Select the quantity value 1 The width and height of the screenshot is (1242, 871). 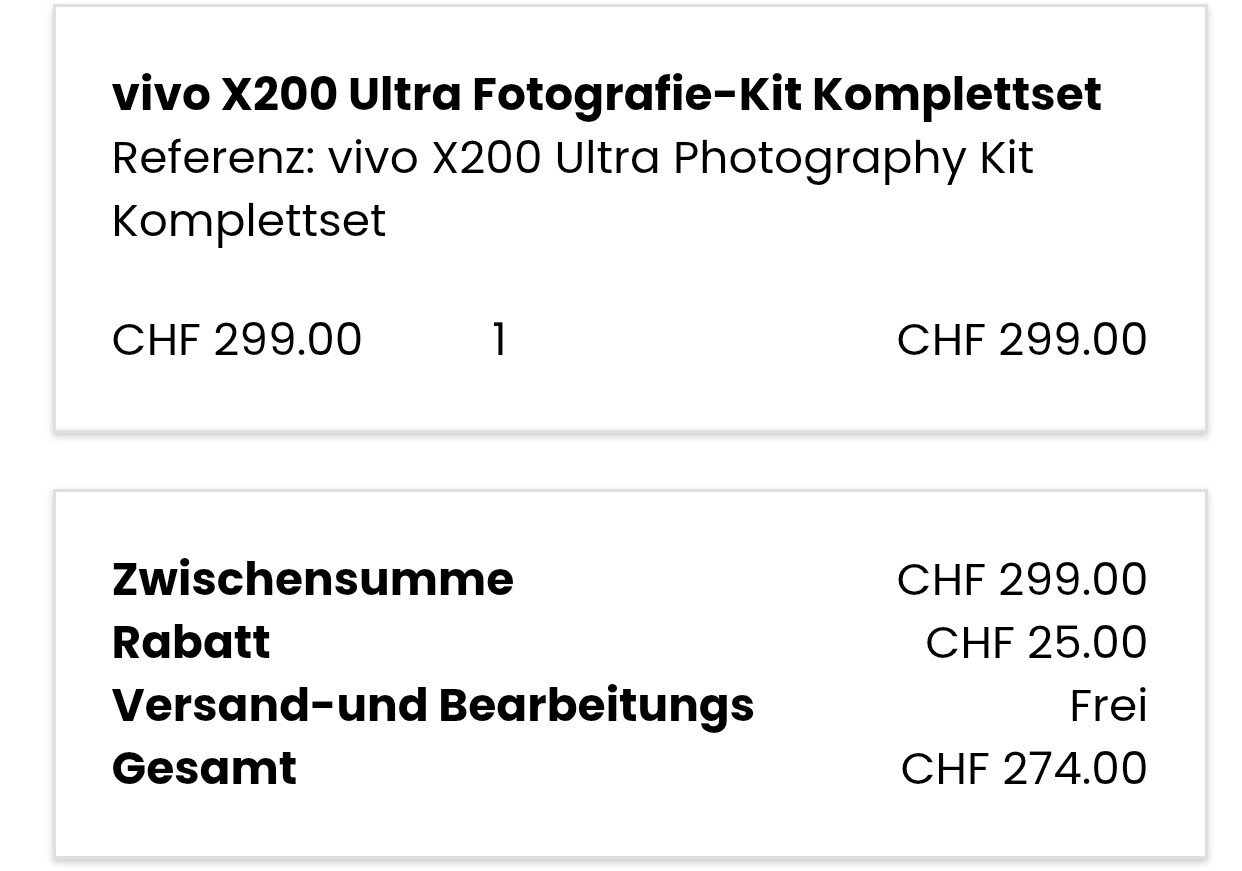499,340
